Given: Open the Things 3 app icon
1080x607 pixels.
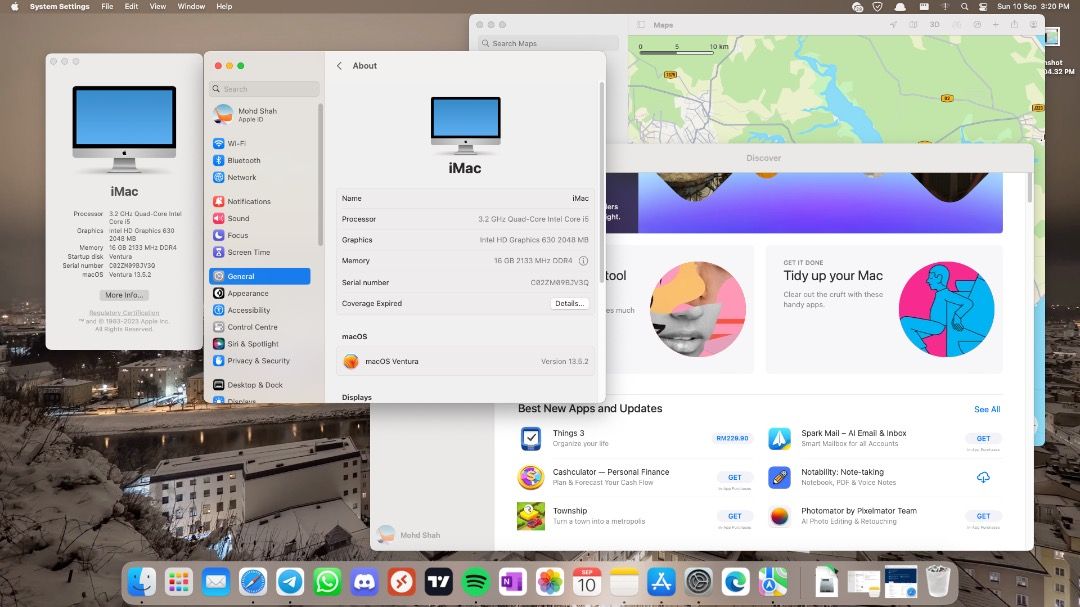Looking at the screenshot, I should pyautogui.click(x=531, y=438).
